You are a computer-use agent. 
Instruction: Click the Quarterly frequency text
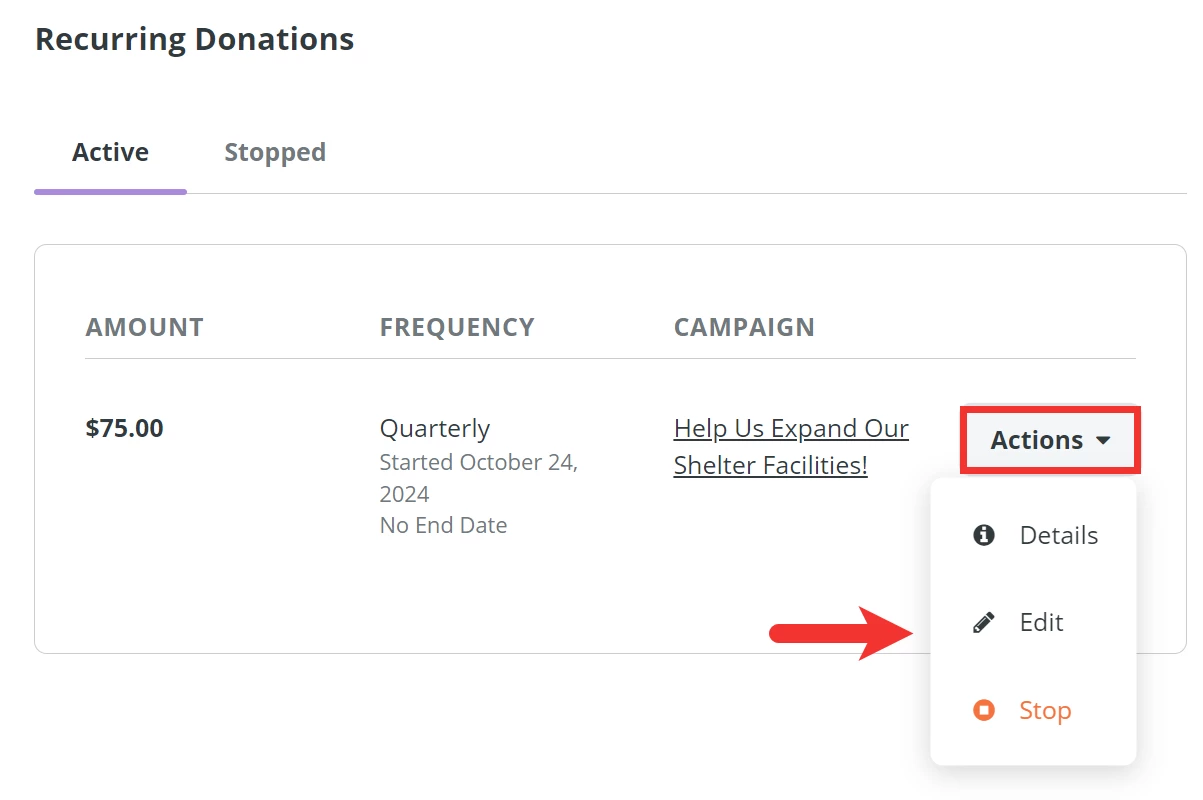[x=434, y=428]
